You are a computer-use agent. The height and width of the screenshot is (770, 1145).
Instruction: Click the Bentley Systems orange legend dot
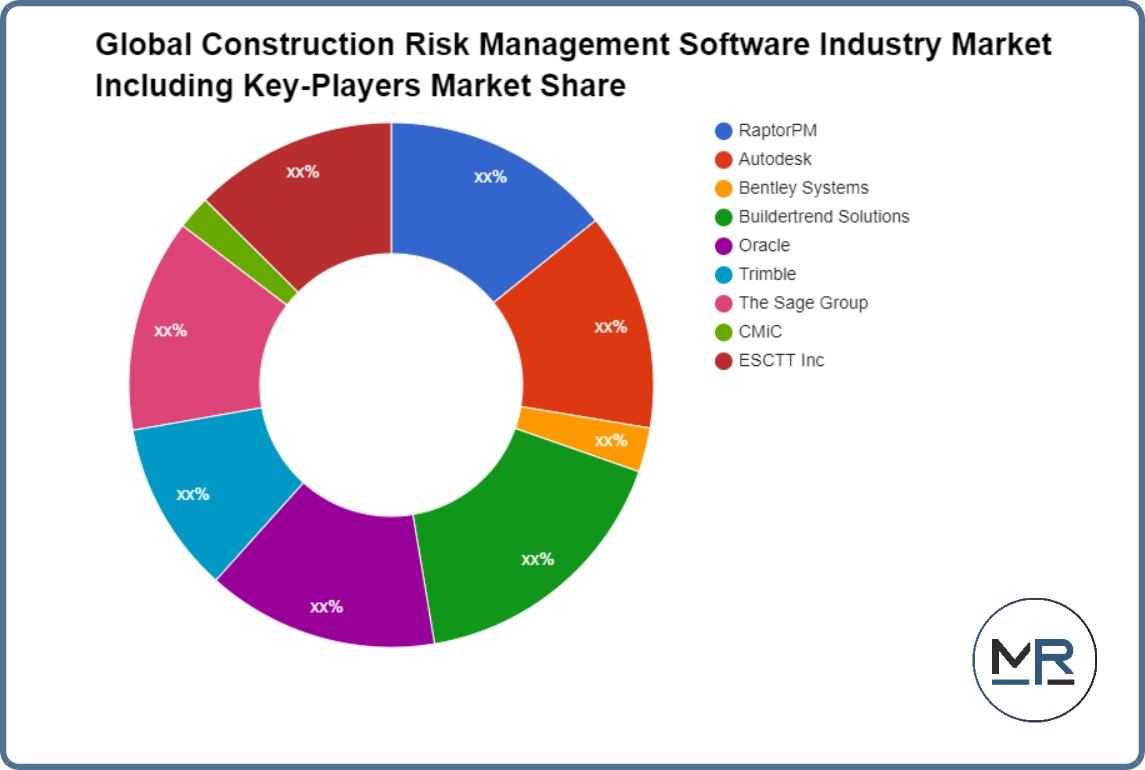pos(723,188)
